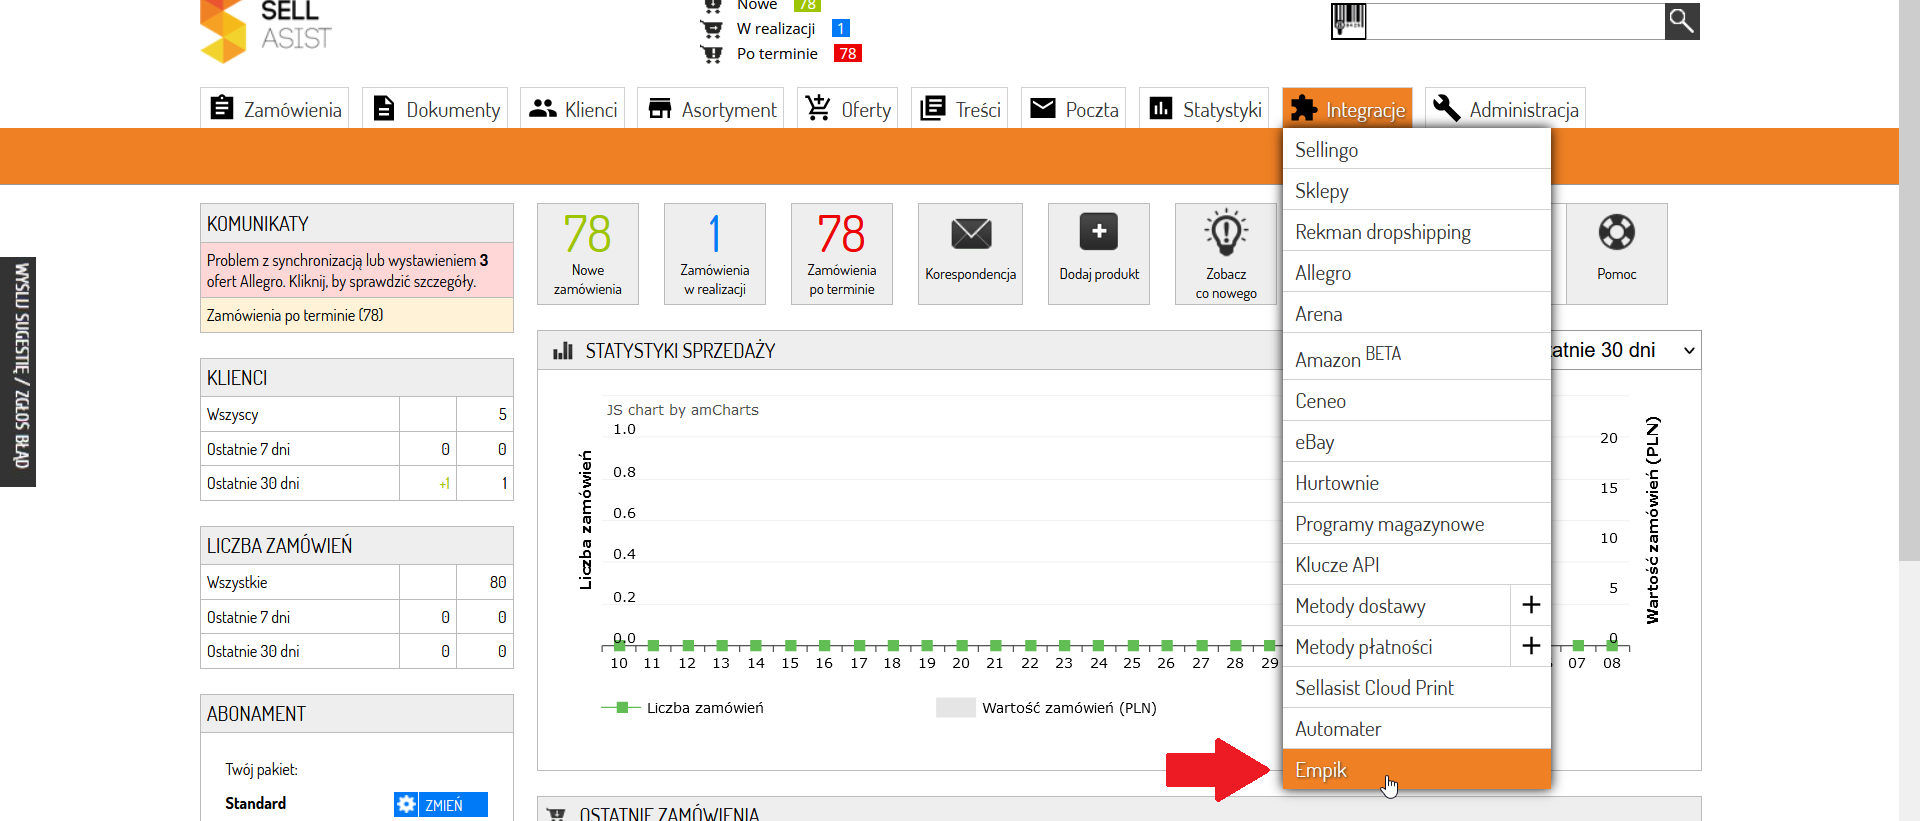Click the ZMIEŃ subscription button
Screen dimensions: 1920x821
coord(441,804)
